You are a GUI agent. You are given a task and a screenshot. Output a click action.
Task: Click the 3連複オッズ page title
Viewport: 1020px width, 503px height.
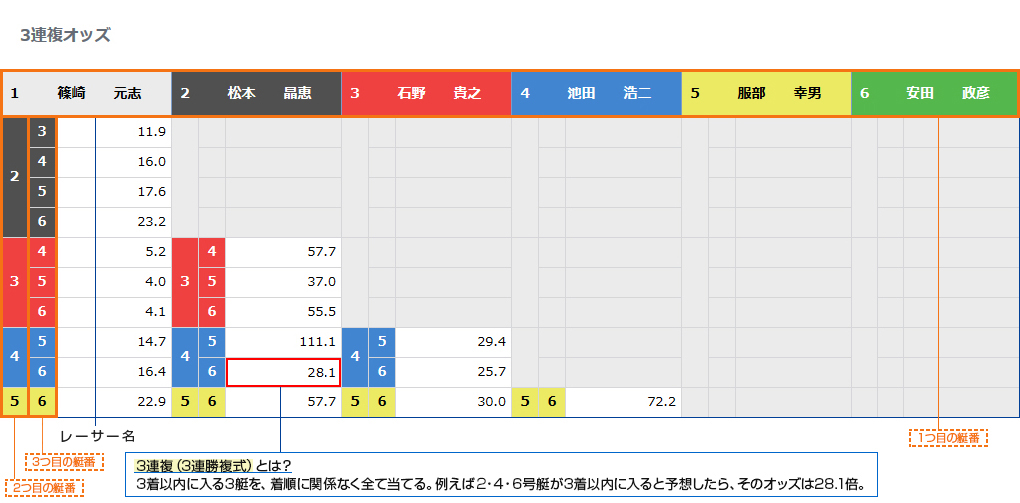pyautogui.click(x=65, y=35)
